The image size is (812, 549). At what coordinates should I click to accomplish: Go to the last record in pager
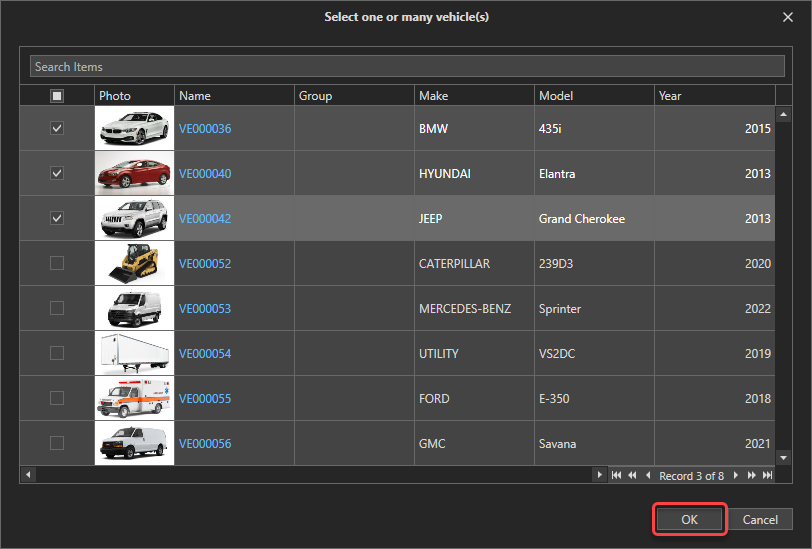pyautogui.click(x=767, y=475)
